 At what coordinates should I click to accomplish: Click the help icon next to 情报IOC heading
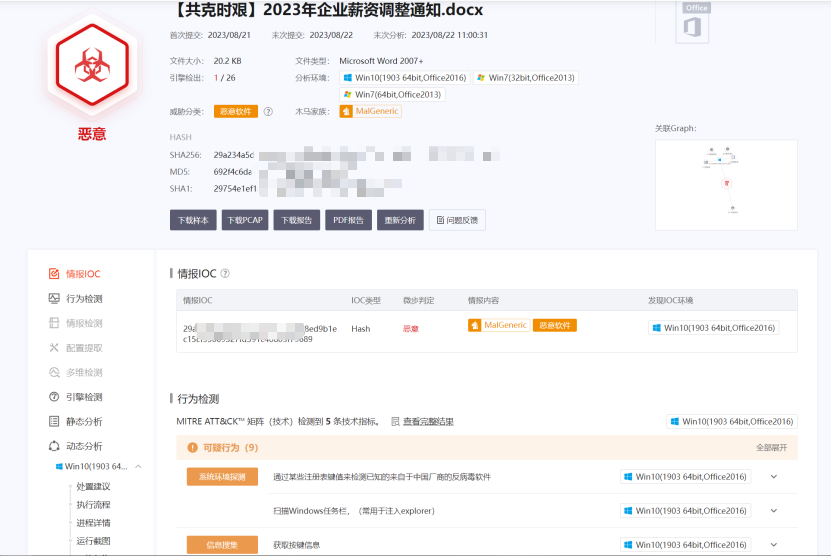225,274
